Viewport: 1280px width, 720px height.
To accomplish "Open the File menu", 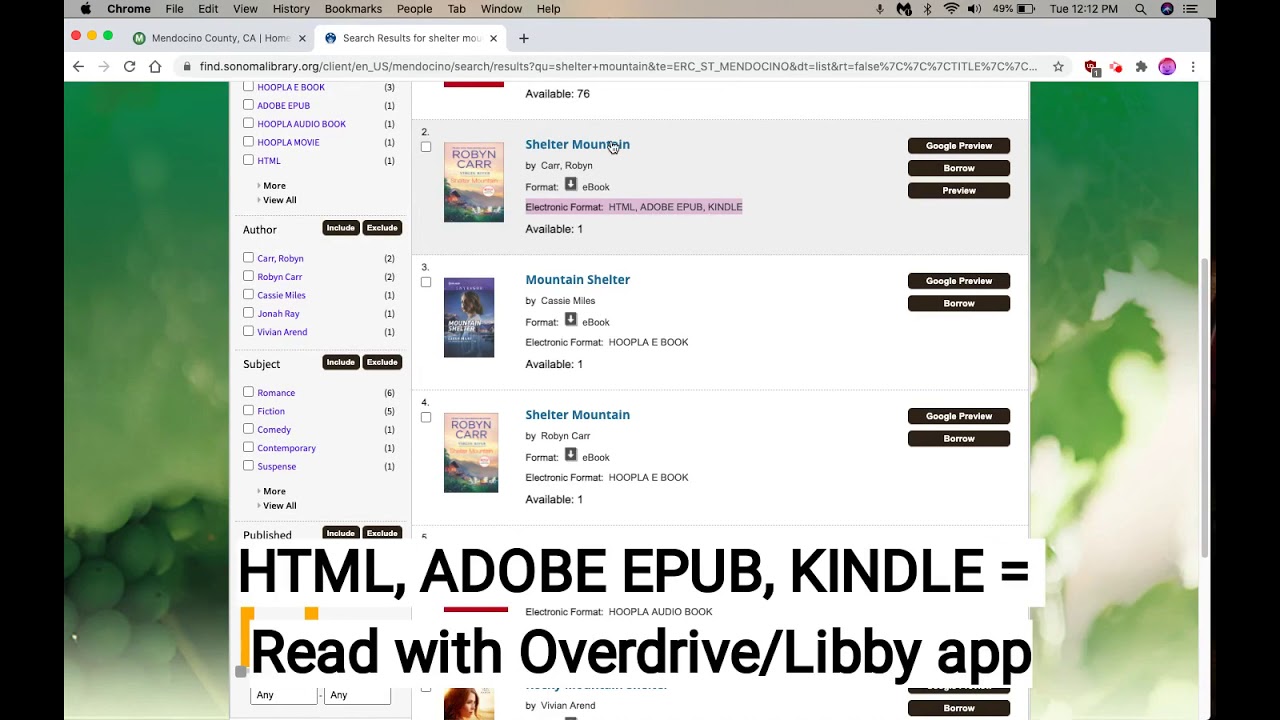I will click(174, 9).
